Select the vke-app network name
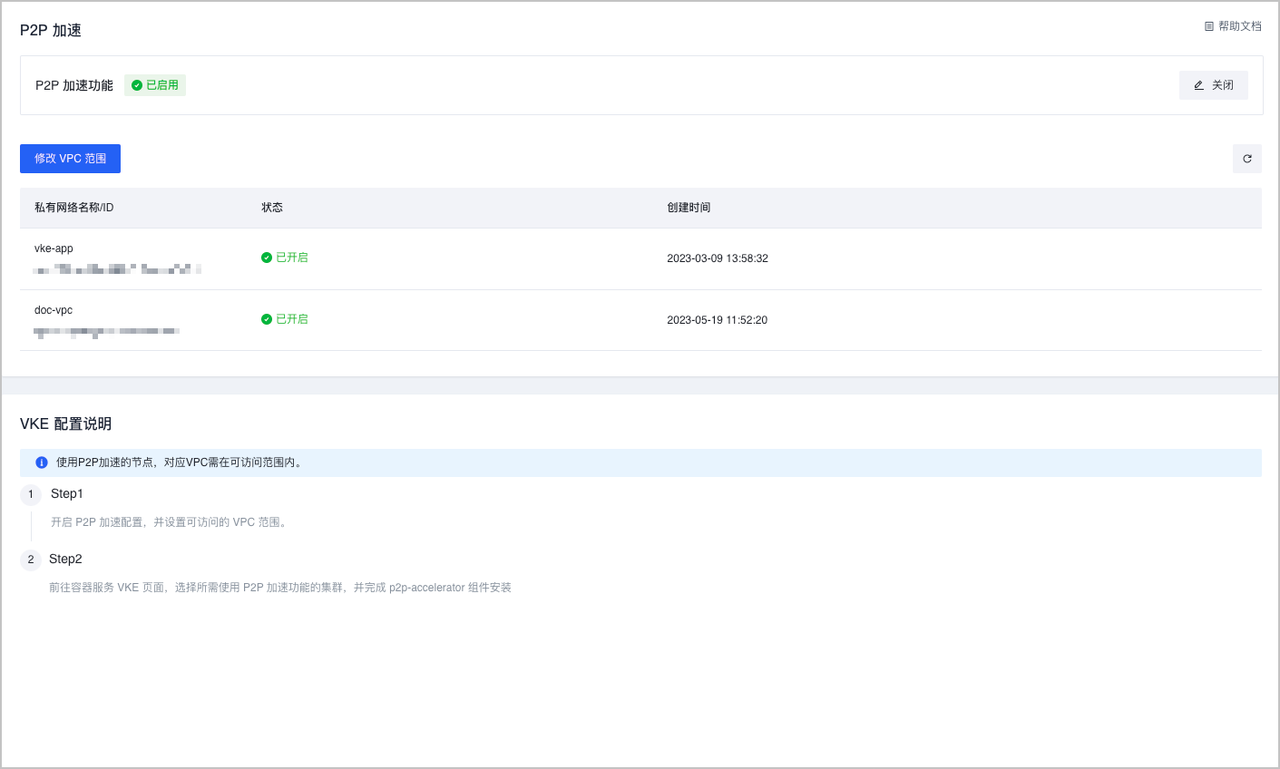 click(54, 248)
